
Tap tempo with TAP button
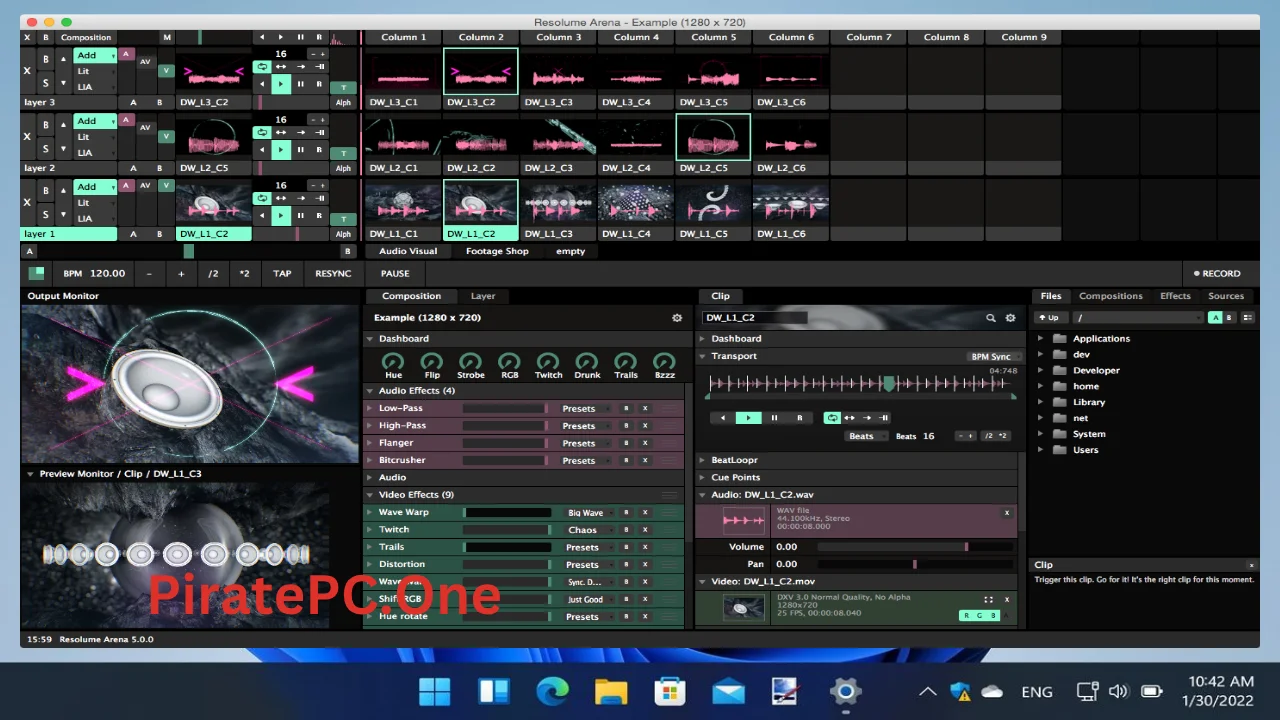(x=283, y=273)
